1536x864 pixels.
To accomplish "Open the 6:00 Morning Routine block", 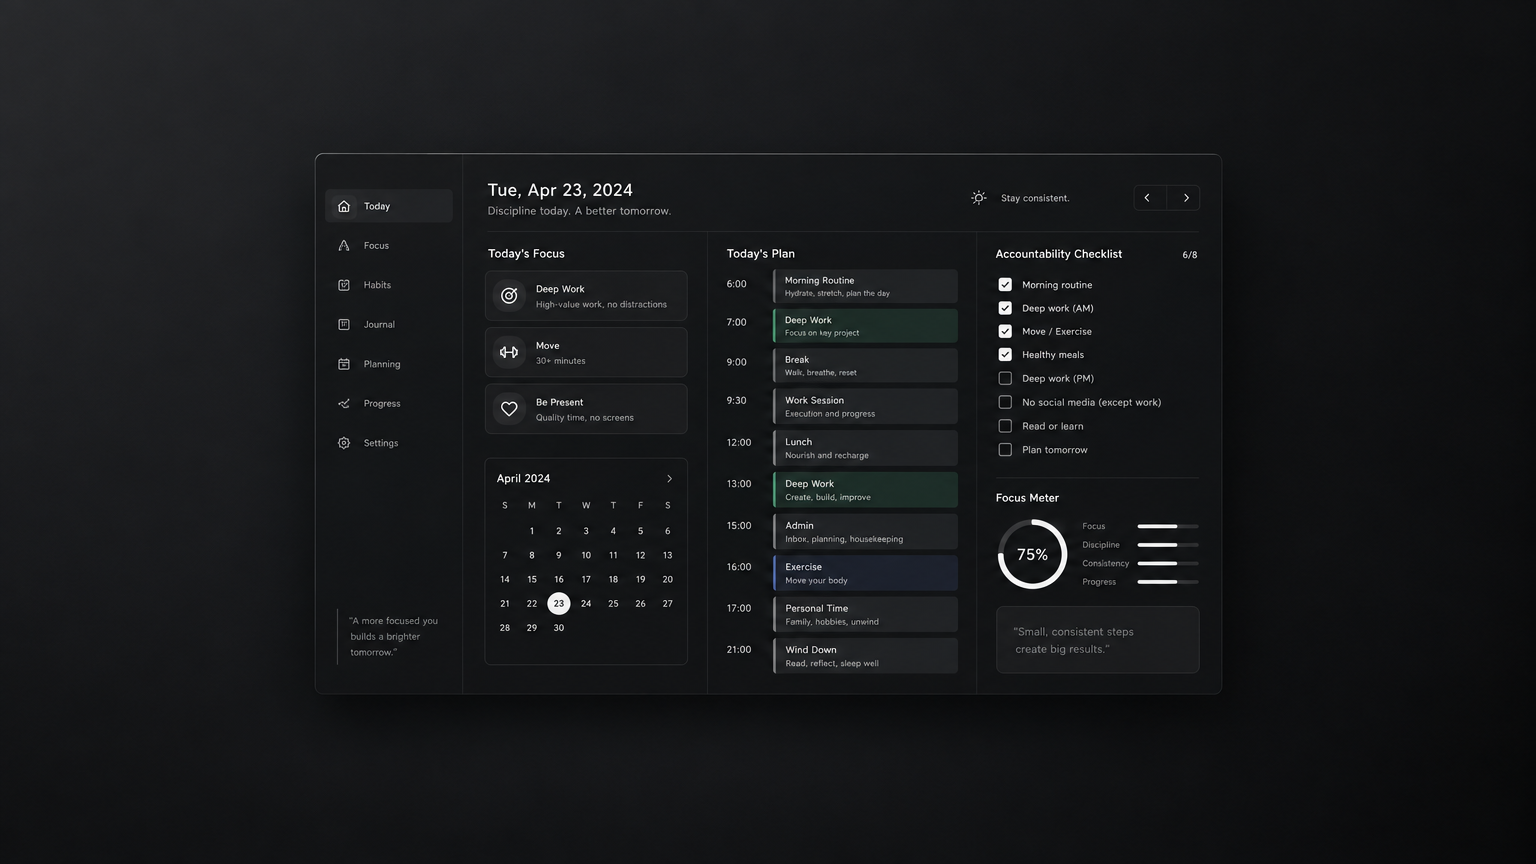I will [x=866, y=286].
